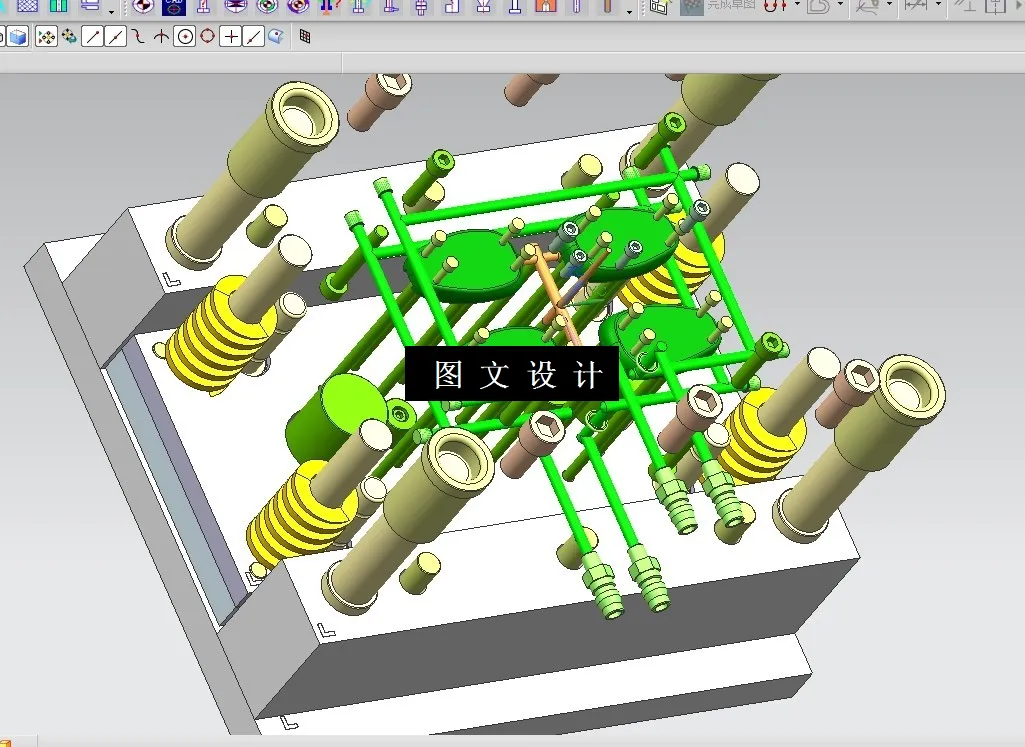Toggle the profile curve icon beside the Line tool
Screen dimensions: 1025x747
(115, 37)
